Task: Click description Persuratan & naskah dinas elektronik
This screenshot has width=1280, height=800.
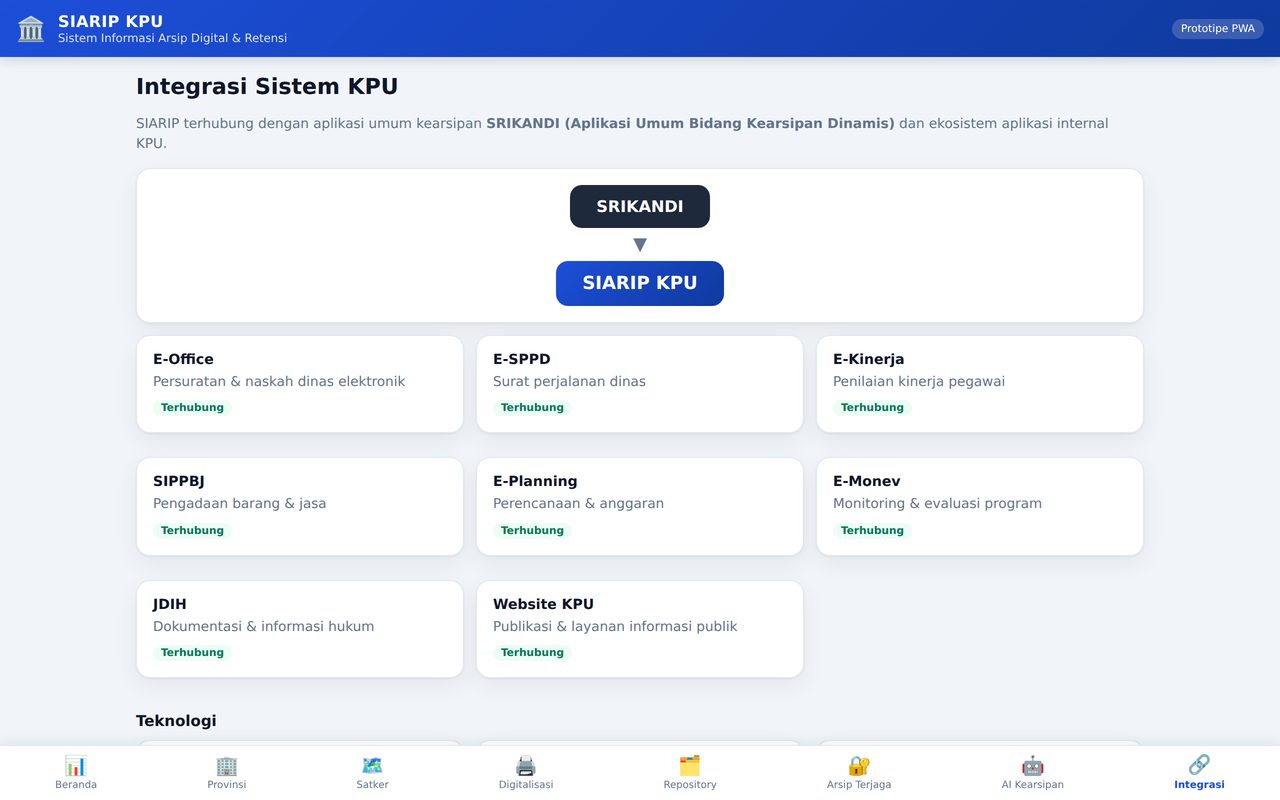Action: tap(279, 381)
